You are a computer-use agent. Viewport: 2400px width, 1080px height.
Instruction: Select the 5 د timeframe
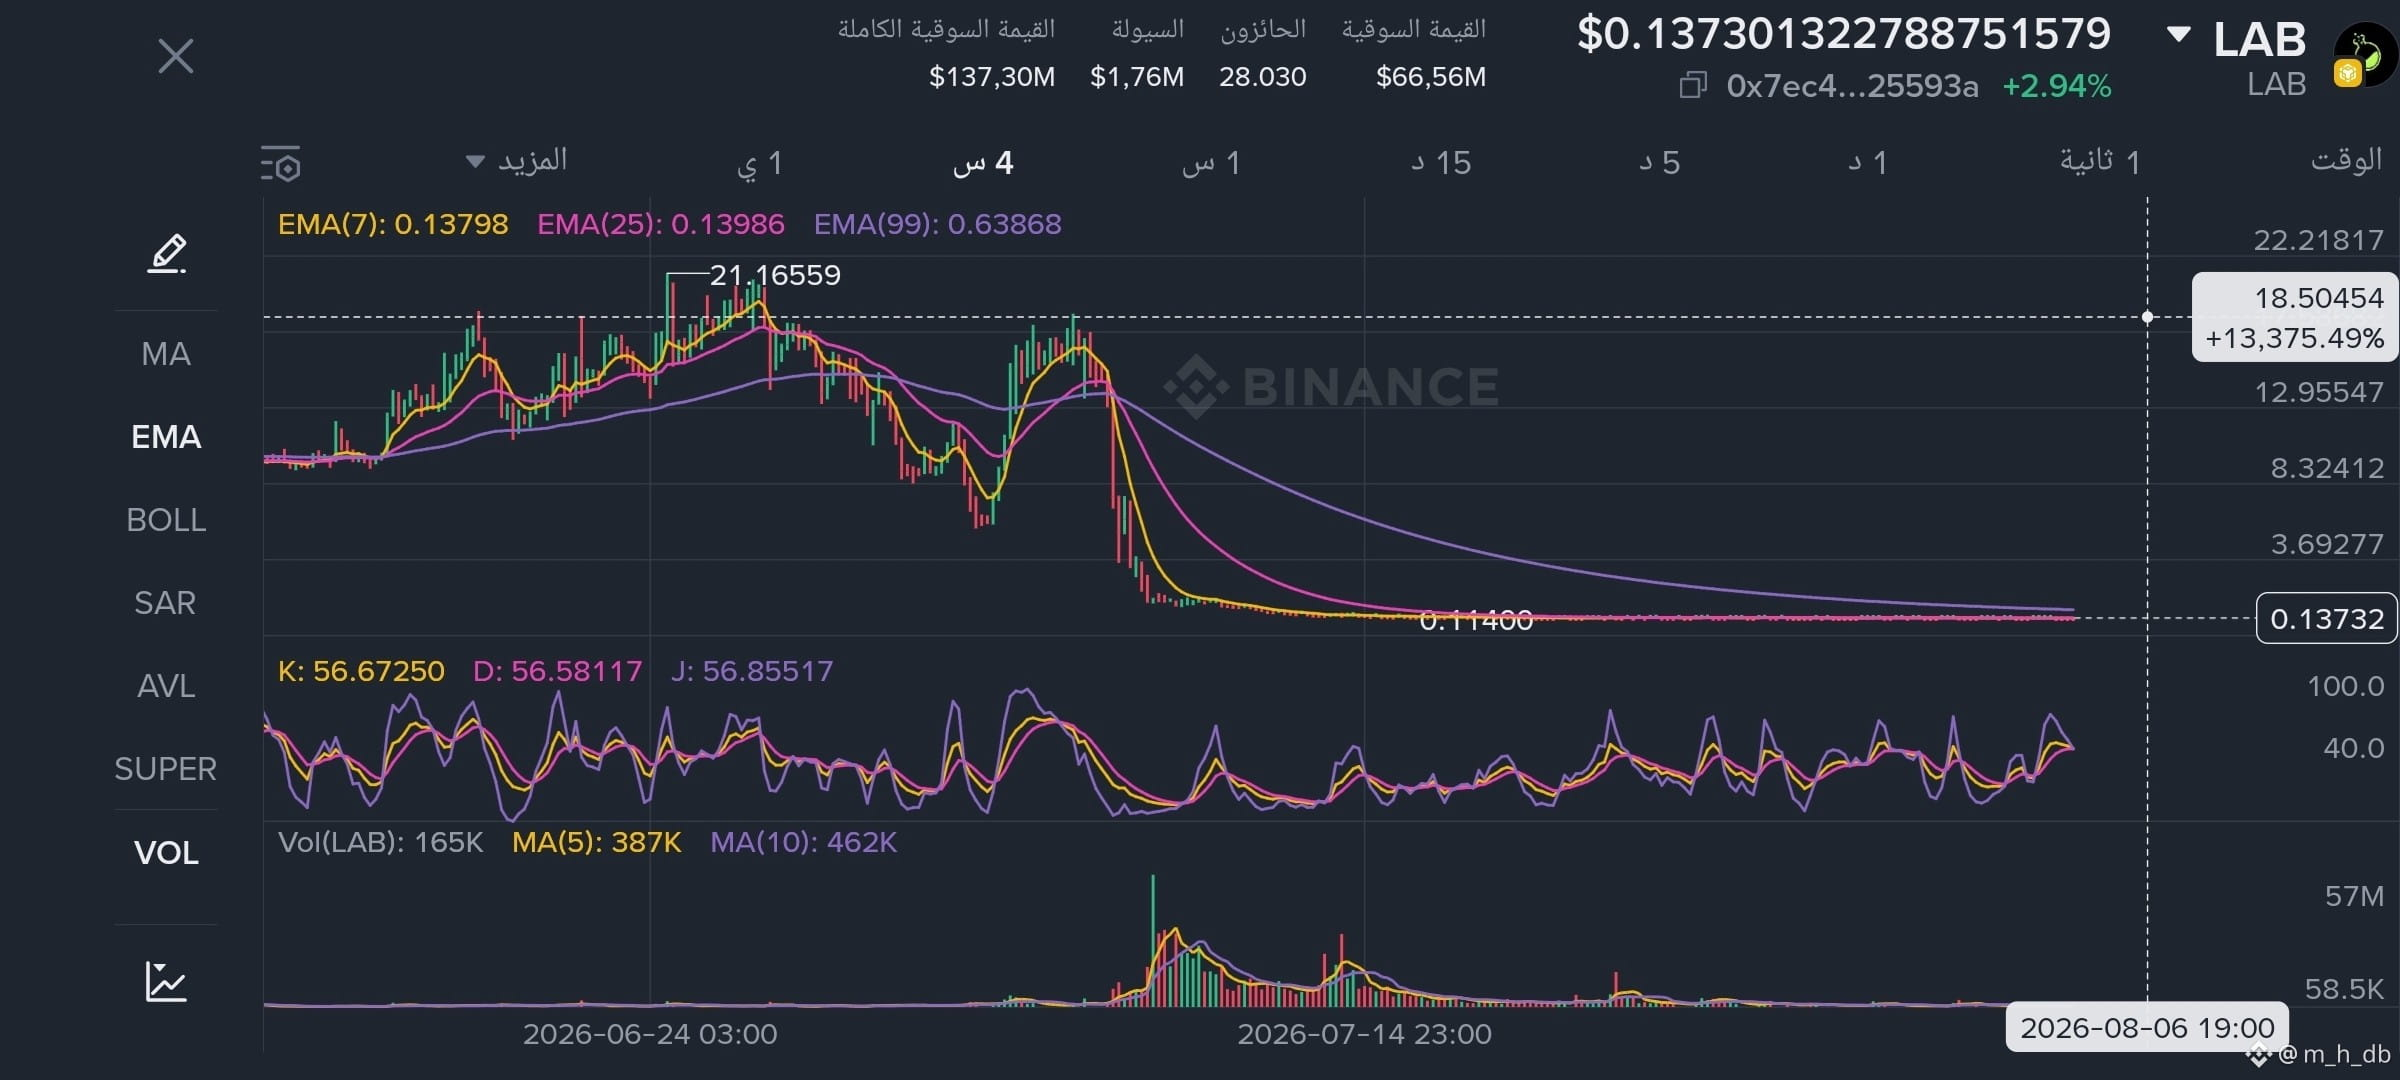(1660, 163)
